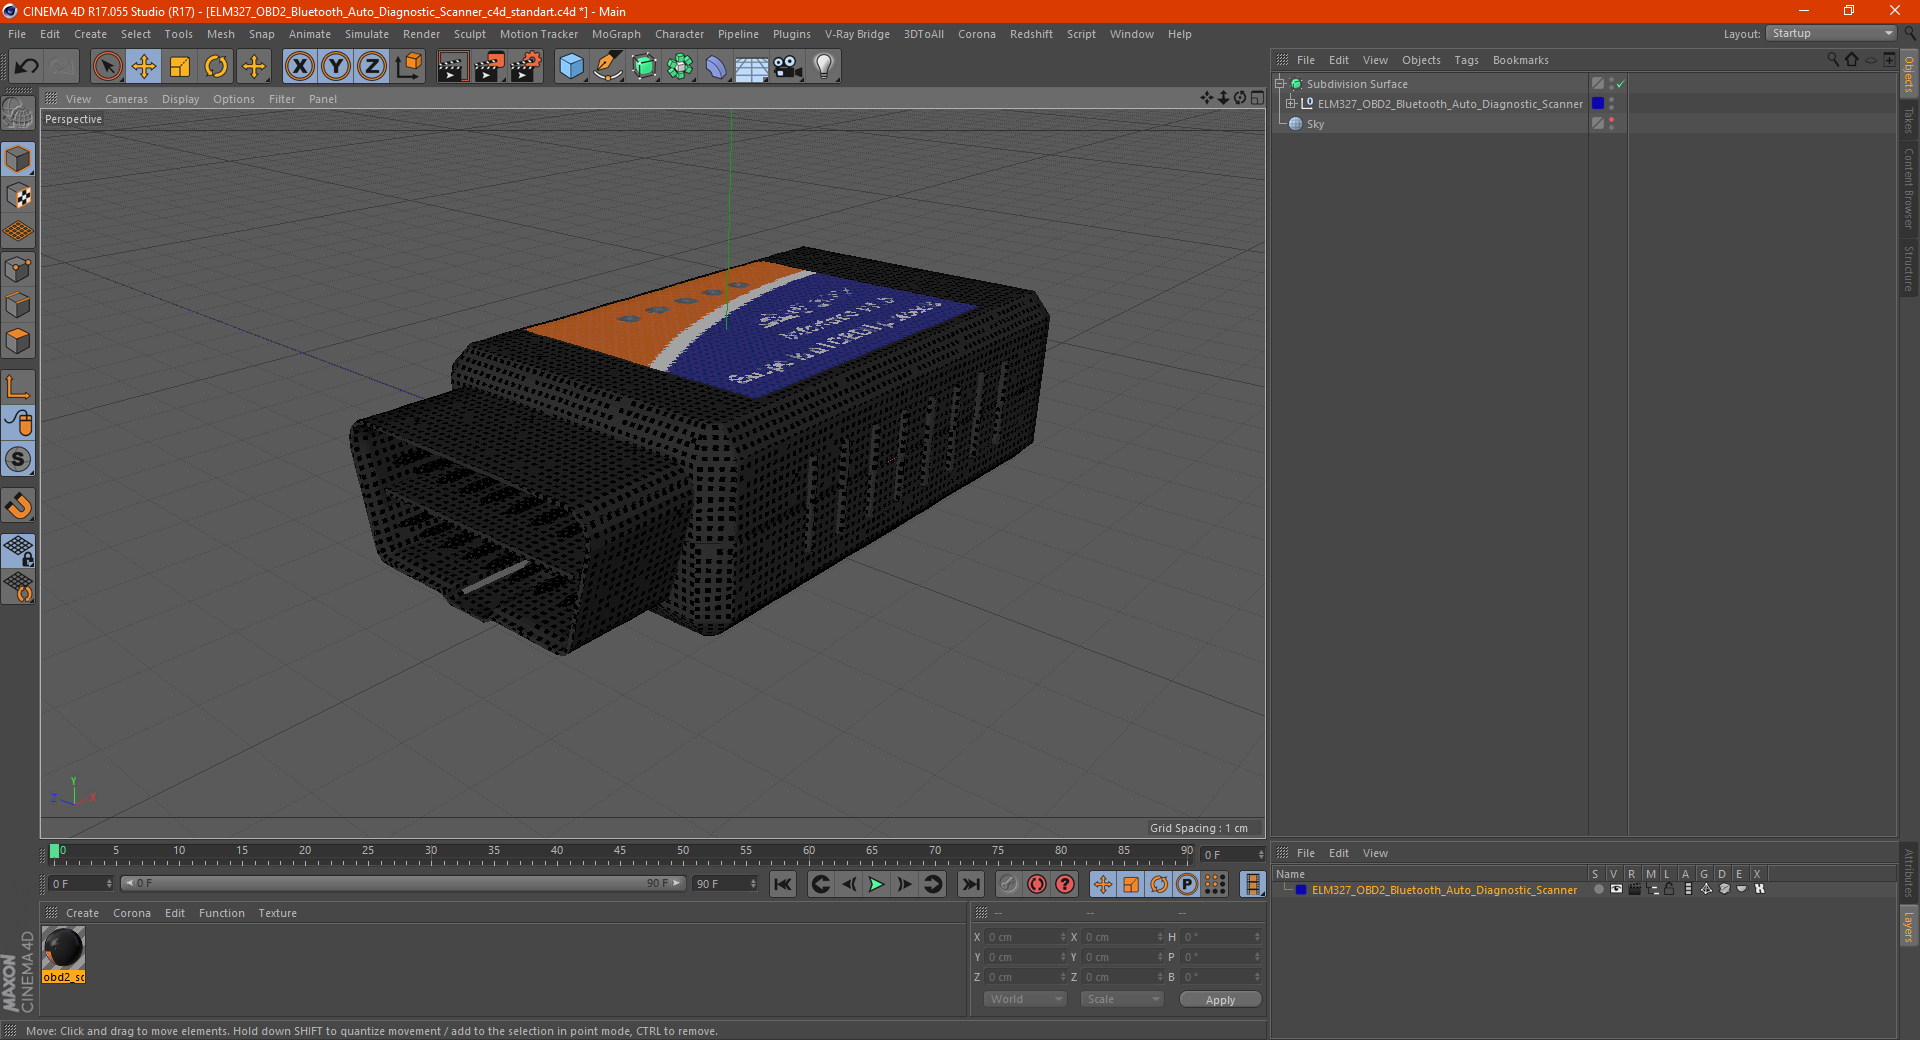Toggle Locked Workplane icon

18,551
